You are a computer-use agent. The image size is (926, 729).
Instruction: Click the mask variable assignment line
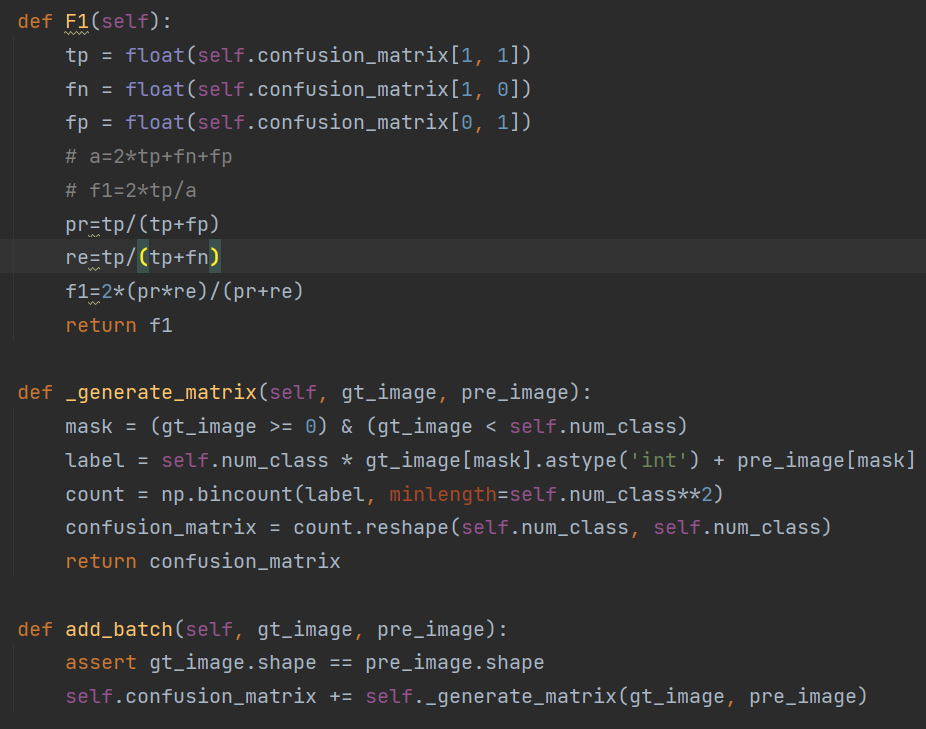coord(89,425)
